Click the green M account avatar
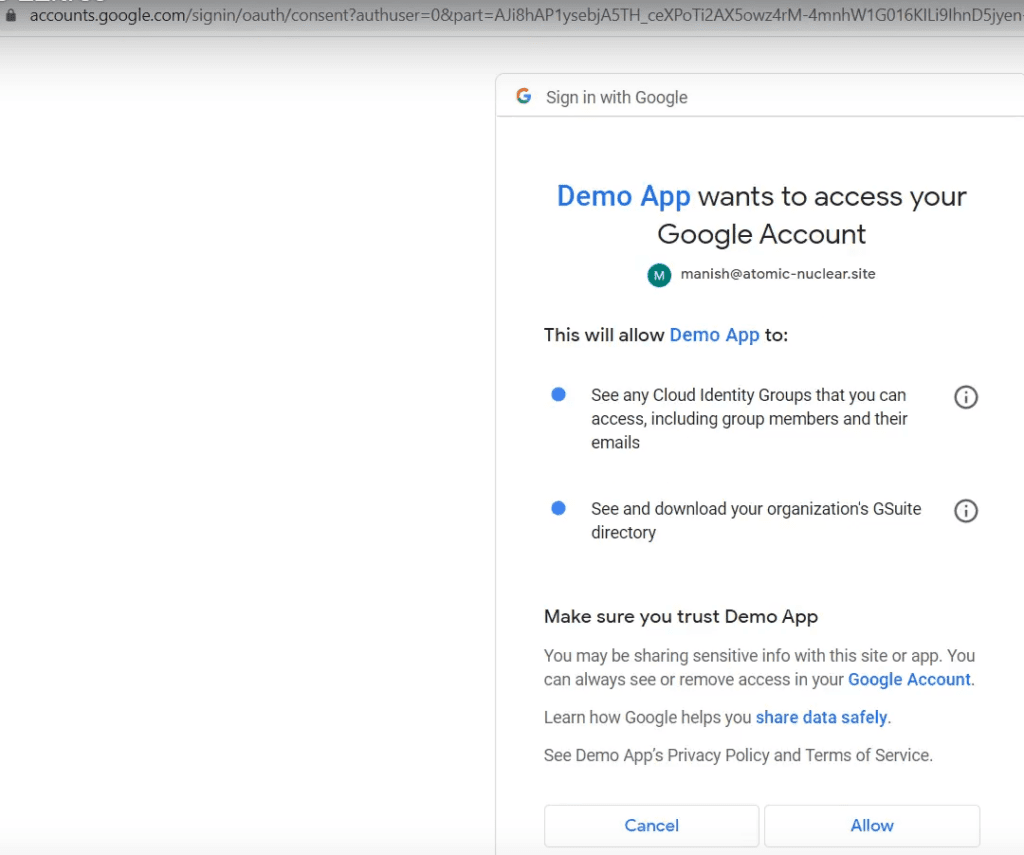1024x855 pixels. click(x=659, y=275)
